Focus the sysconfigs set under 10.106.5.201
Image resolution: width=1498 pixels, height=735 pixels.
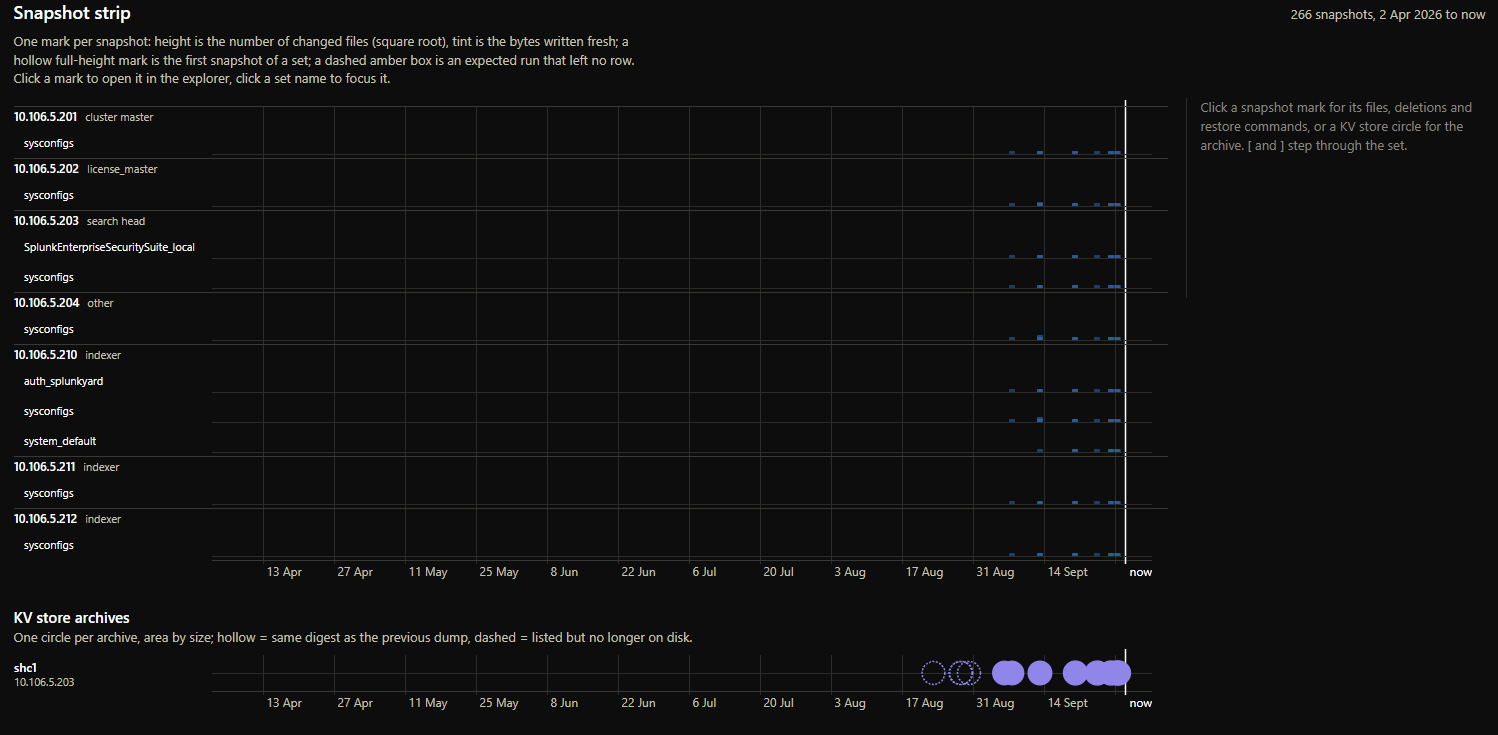pos(49,143)
